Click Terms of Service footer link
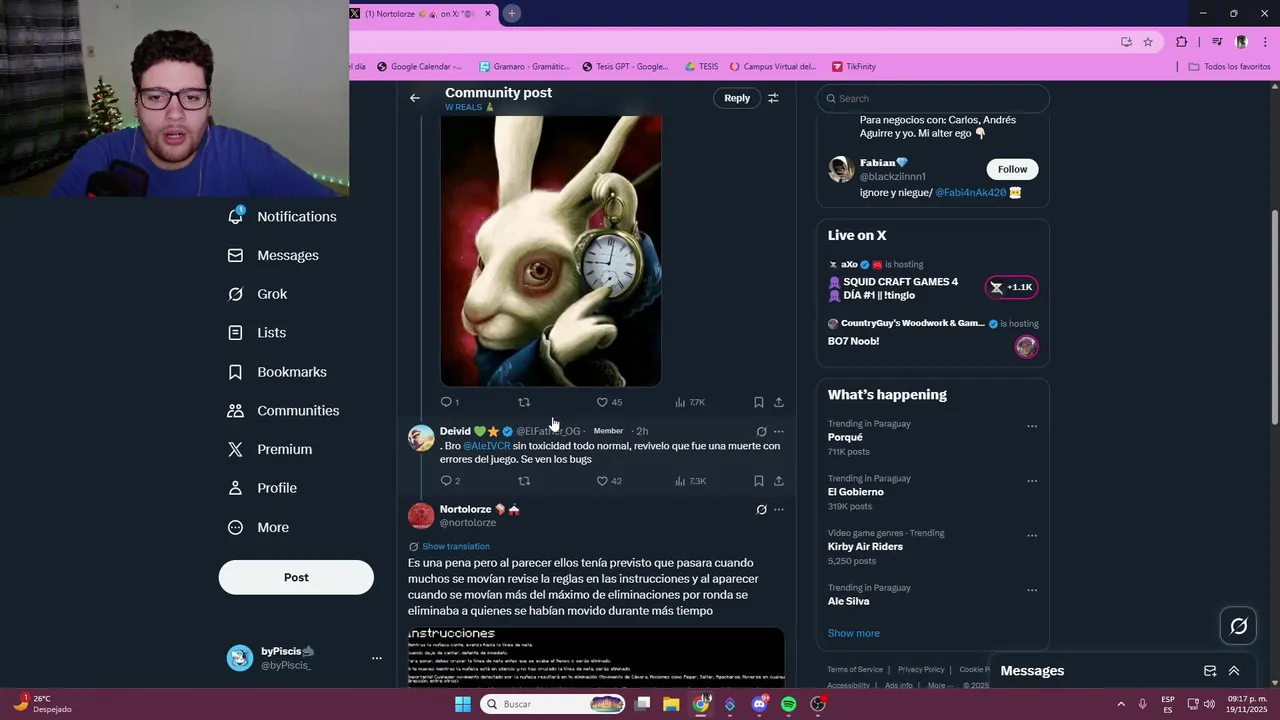 pyautogui.click(x=855, y=670)
